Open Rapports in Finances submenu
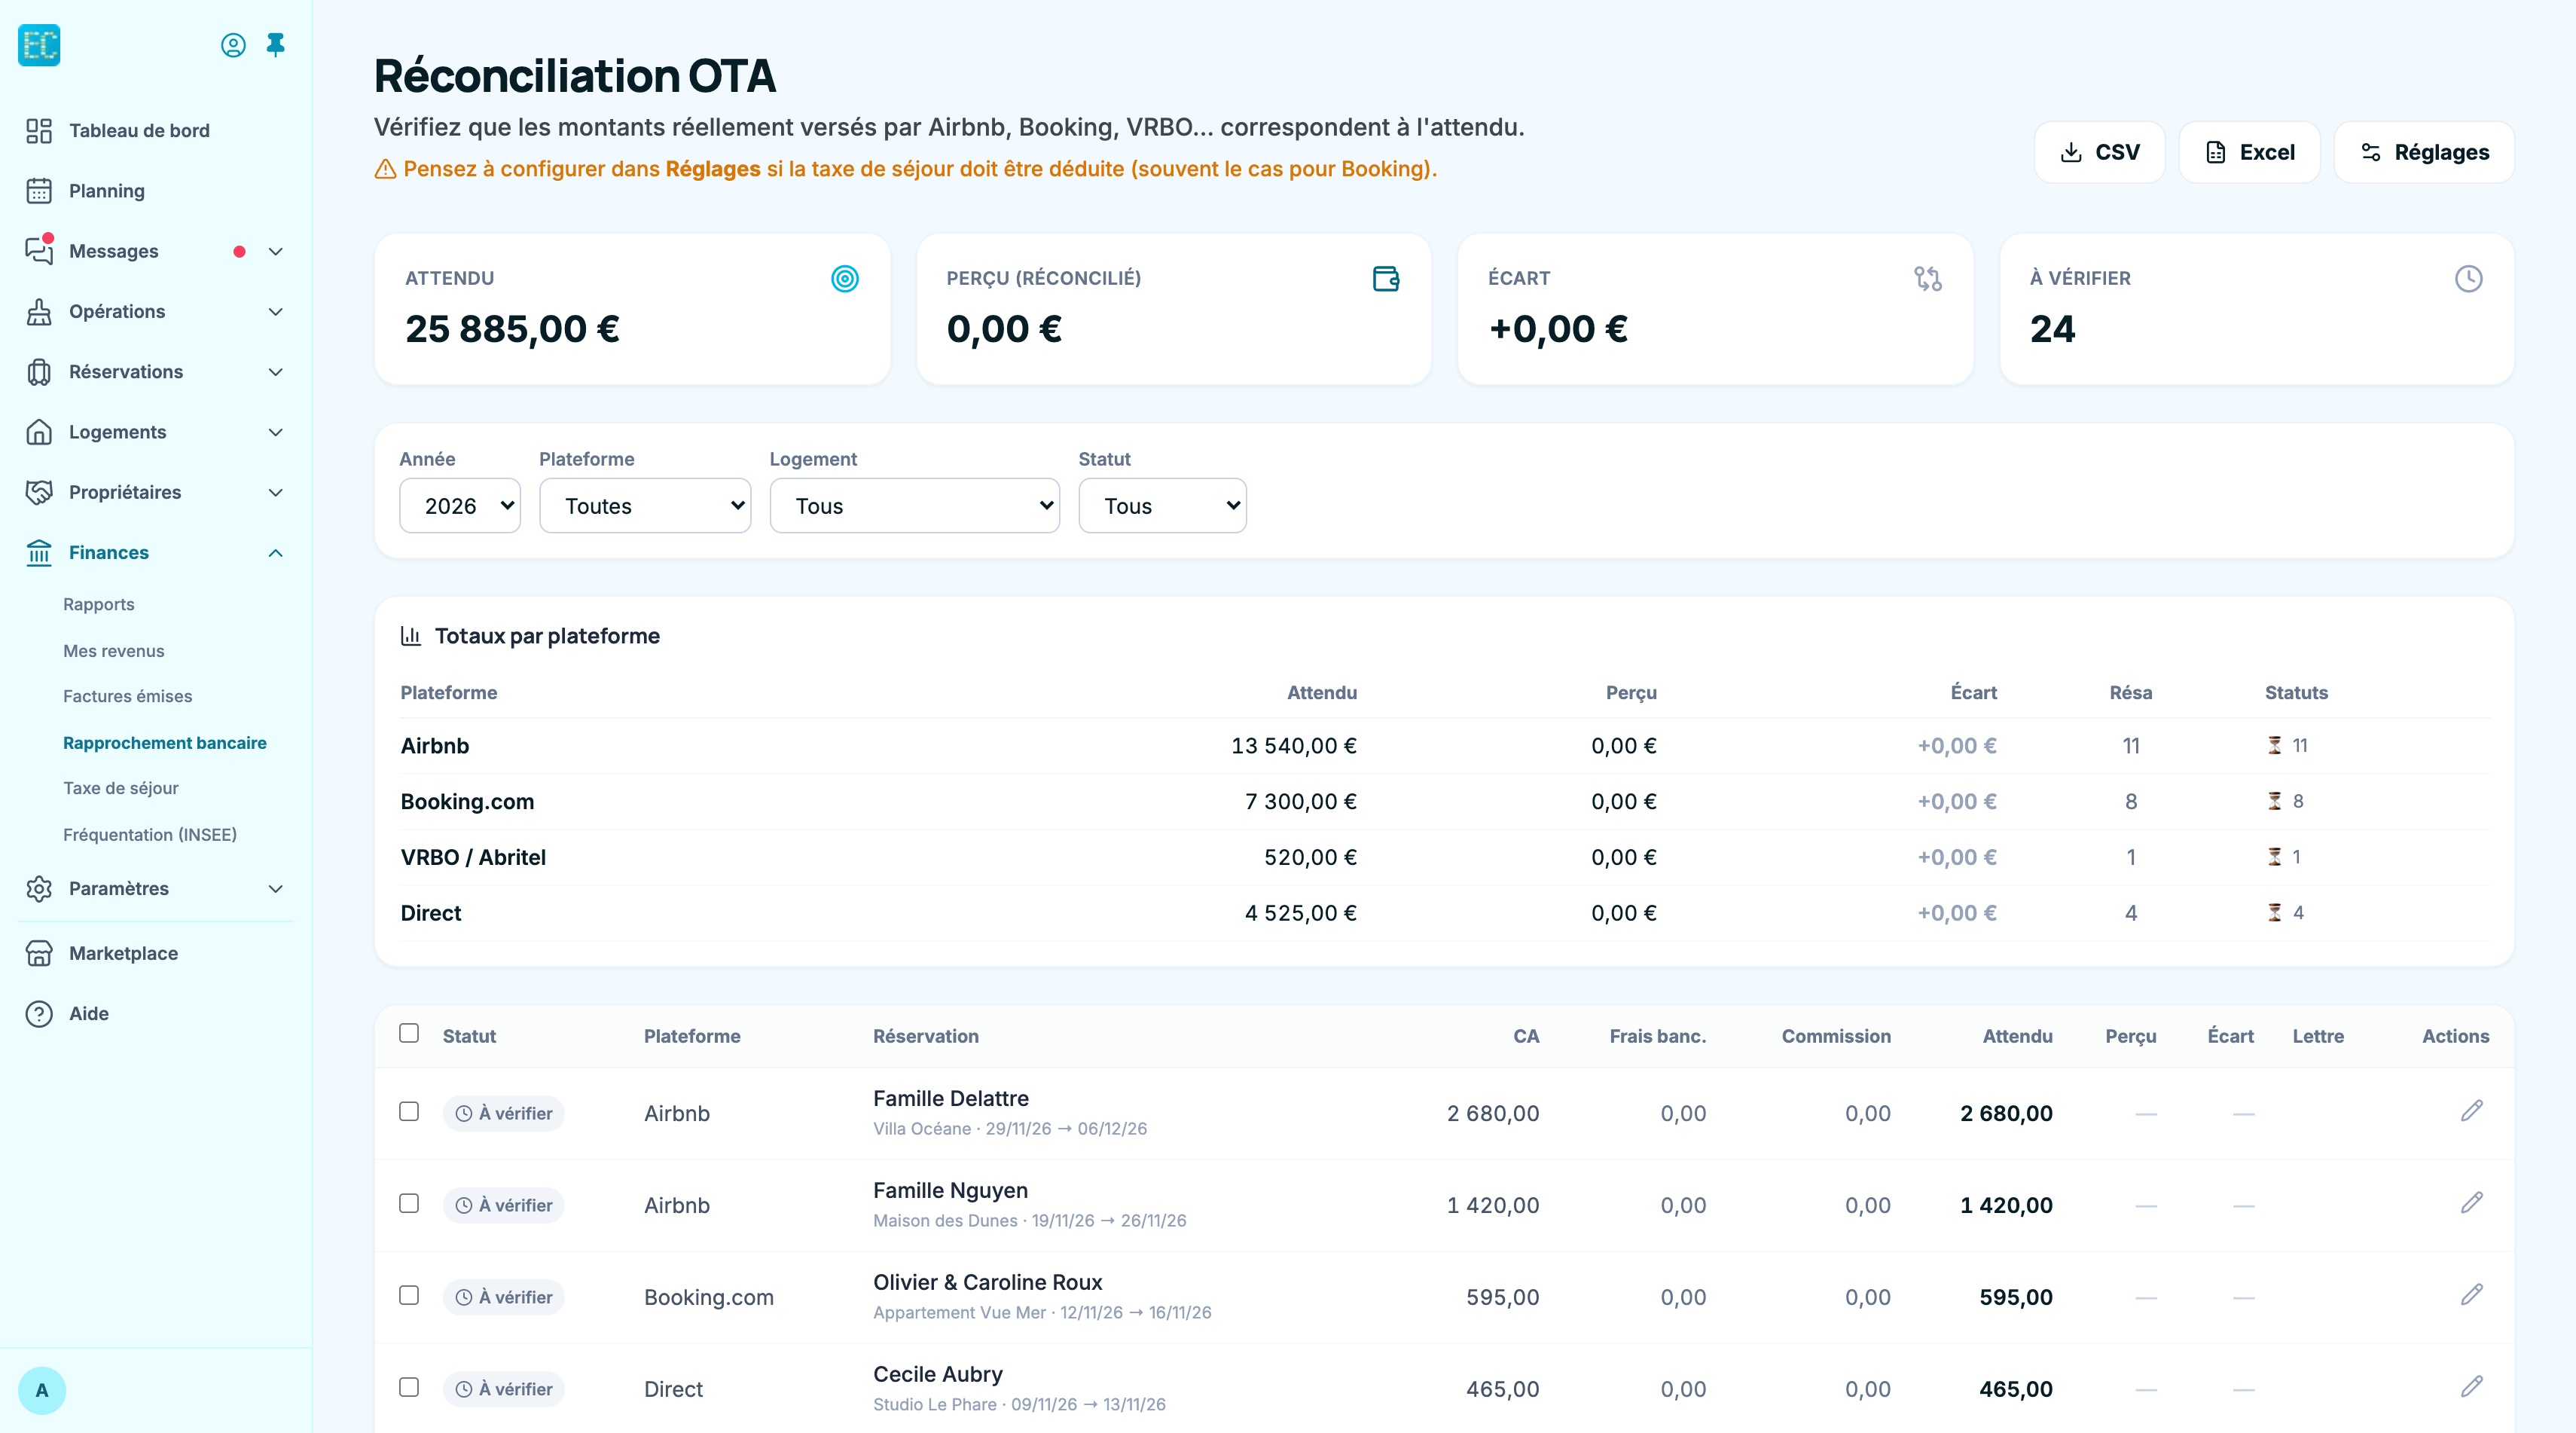Screen dimensions: 2576x1433 click(x=99, y=605)
